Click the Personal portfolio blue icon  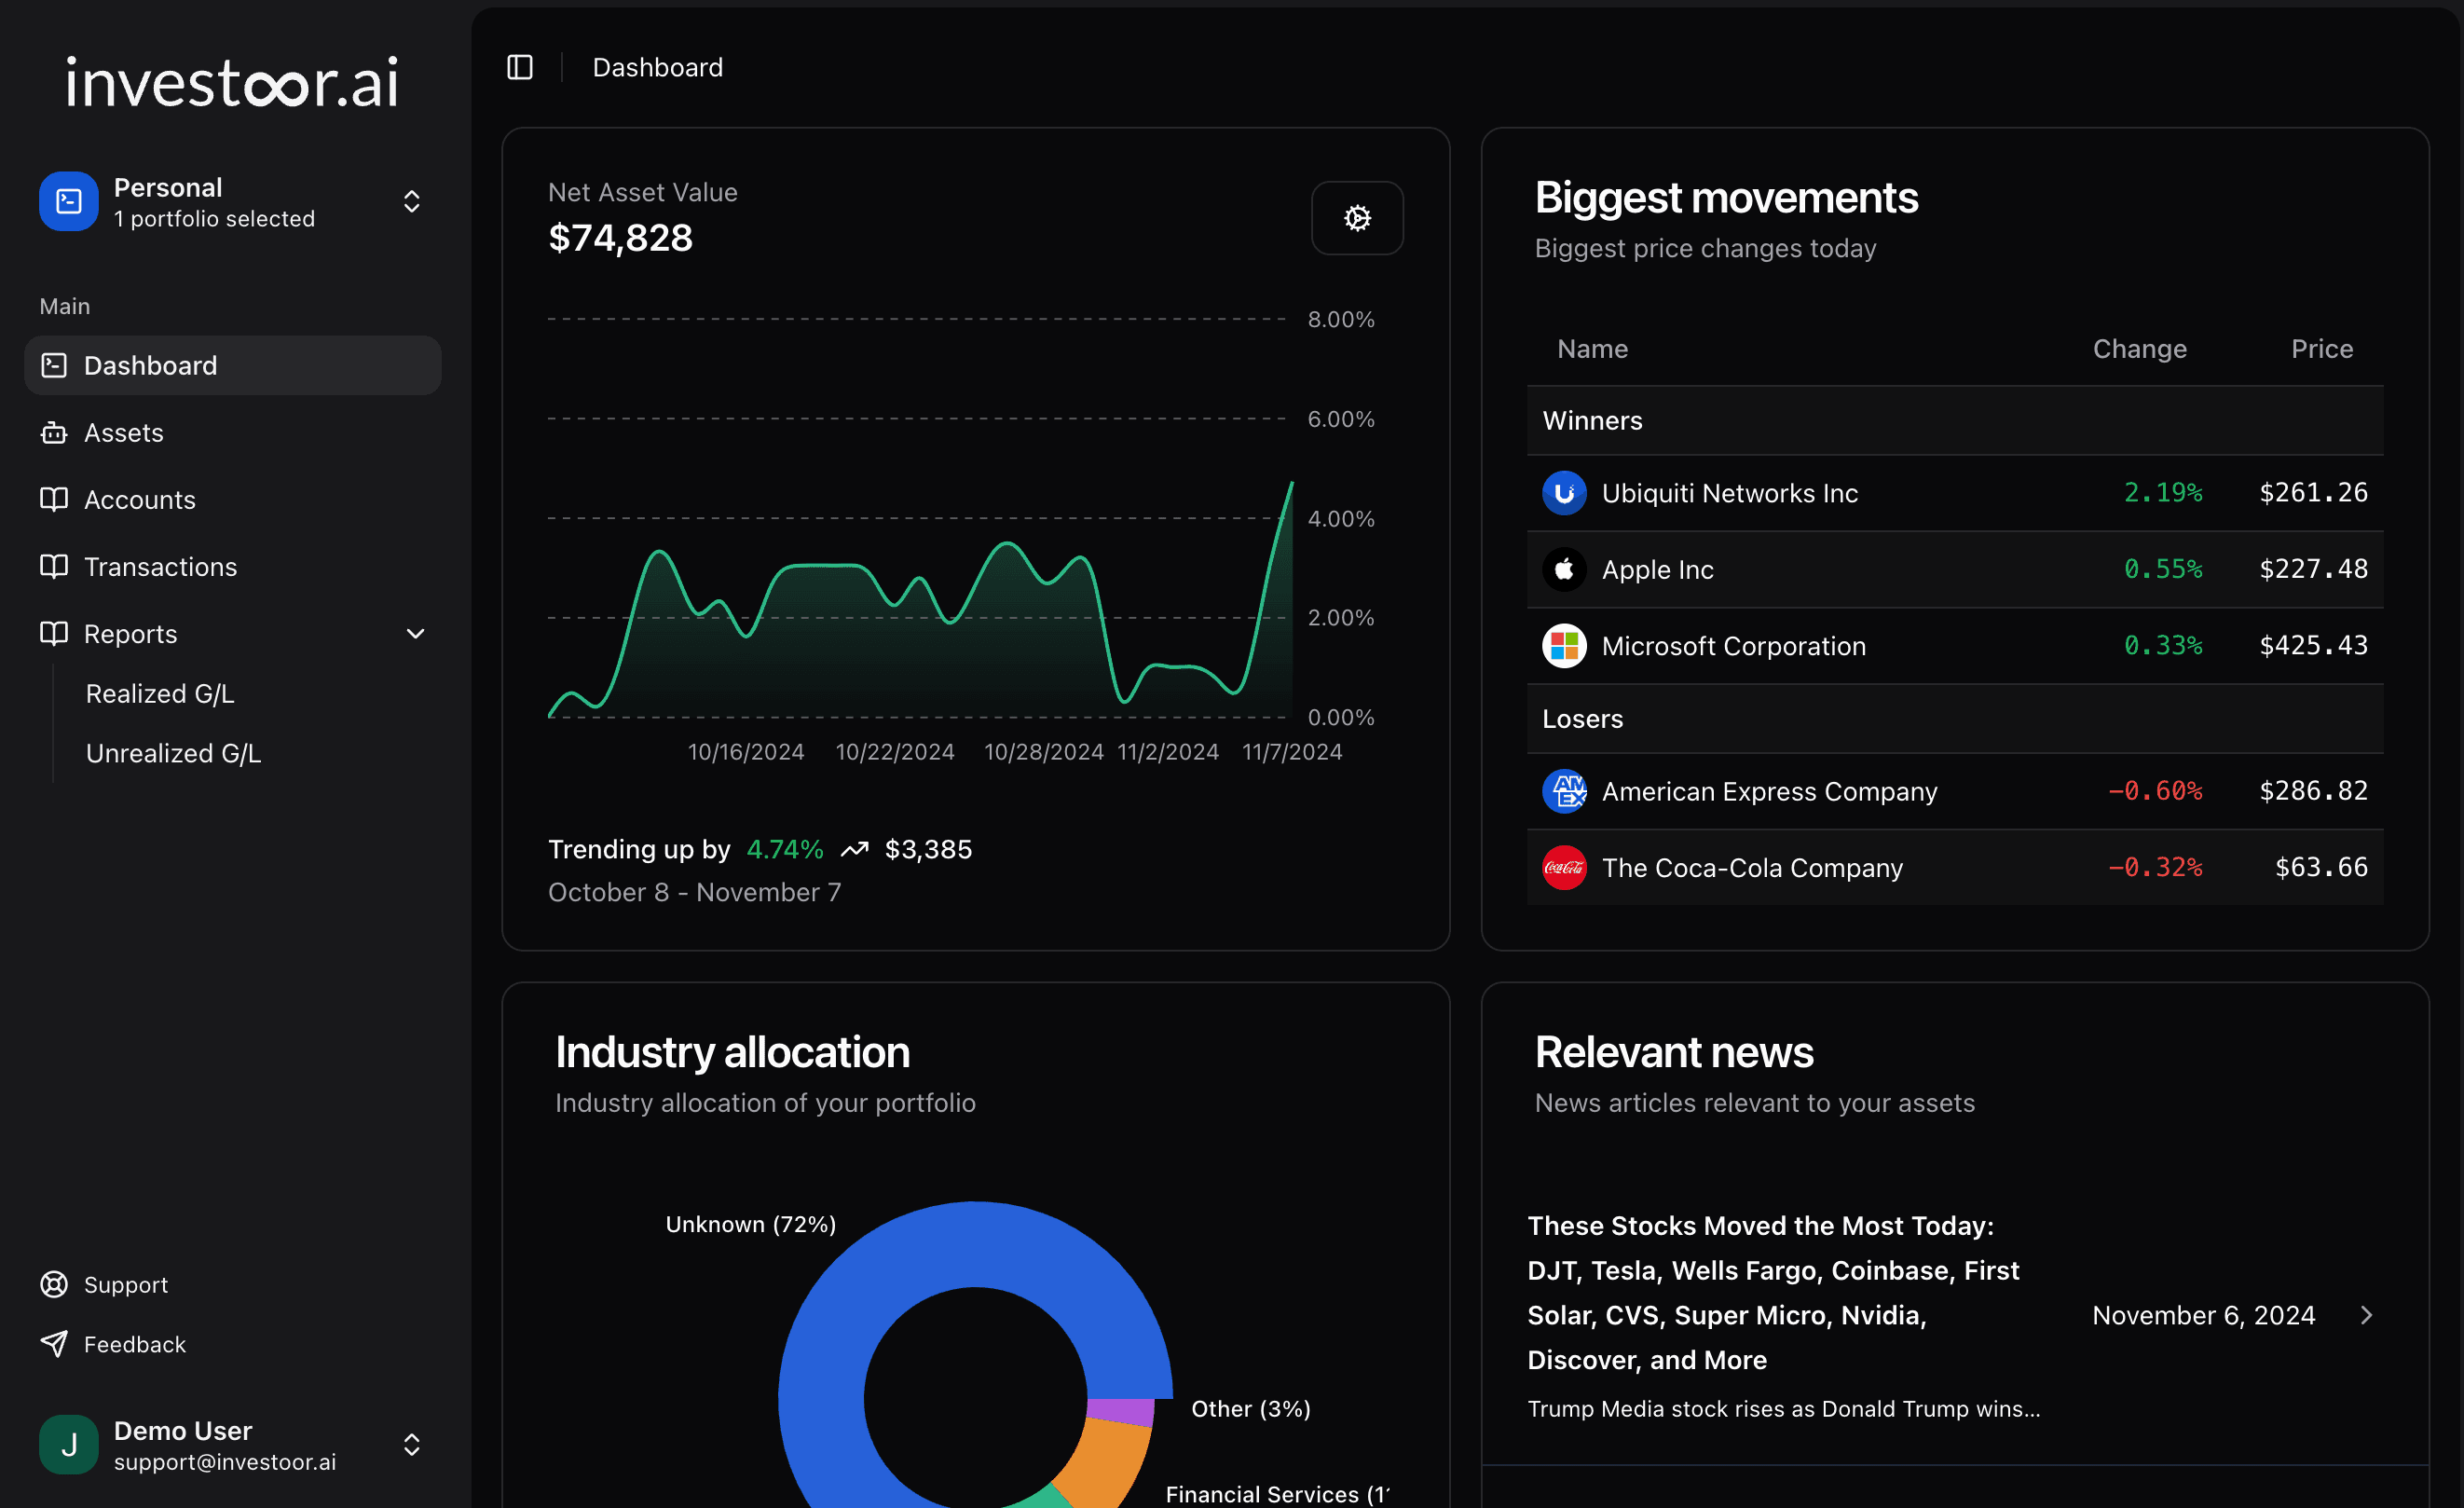69,201
